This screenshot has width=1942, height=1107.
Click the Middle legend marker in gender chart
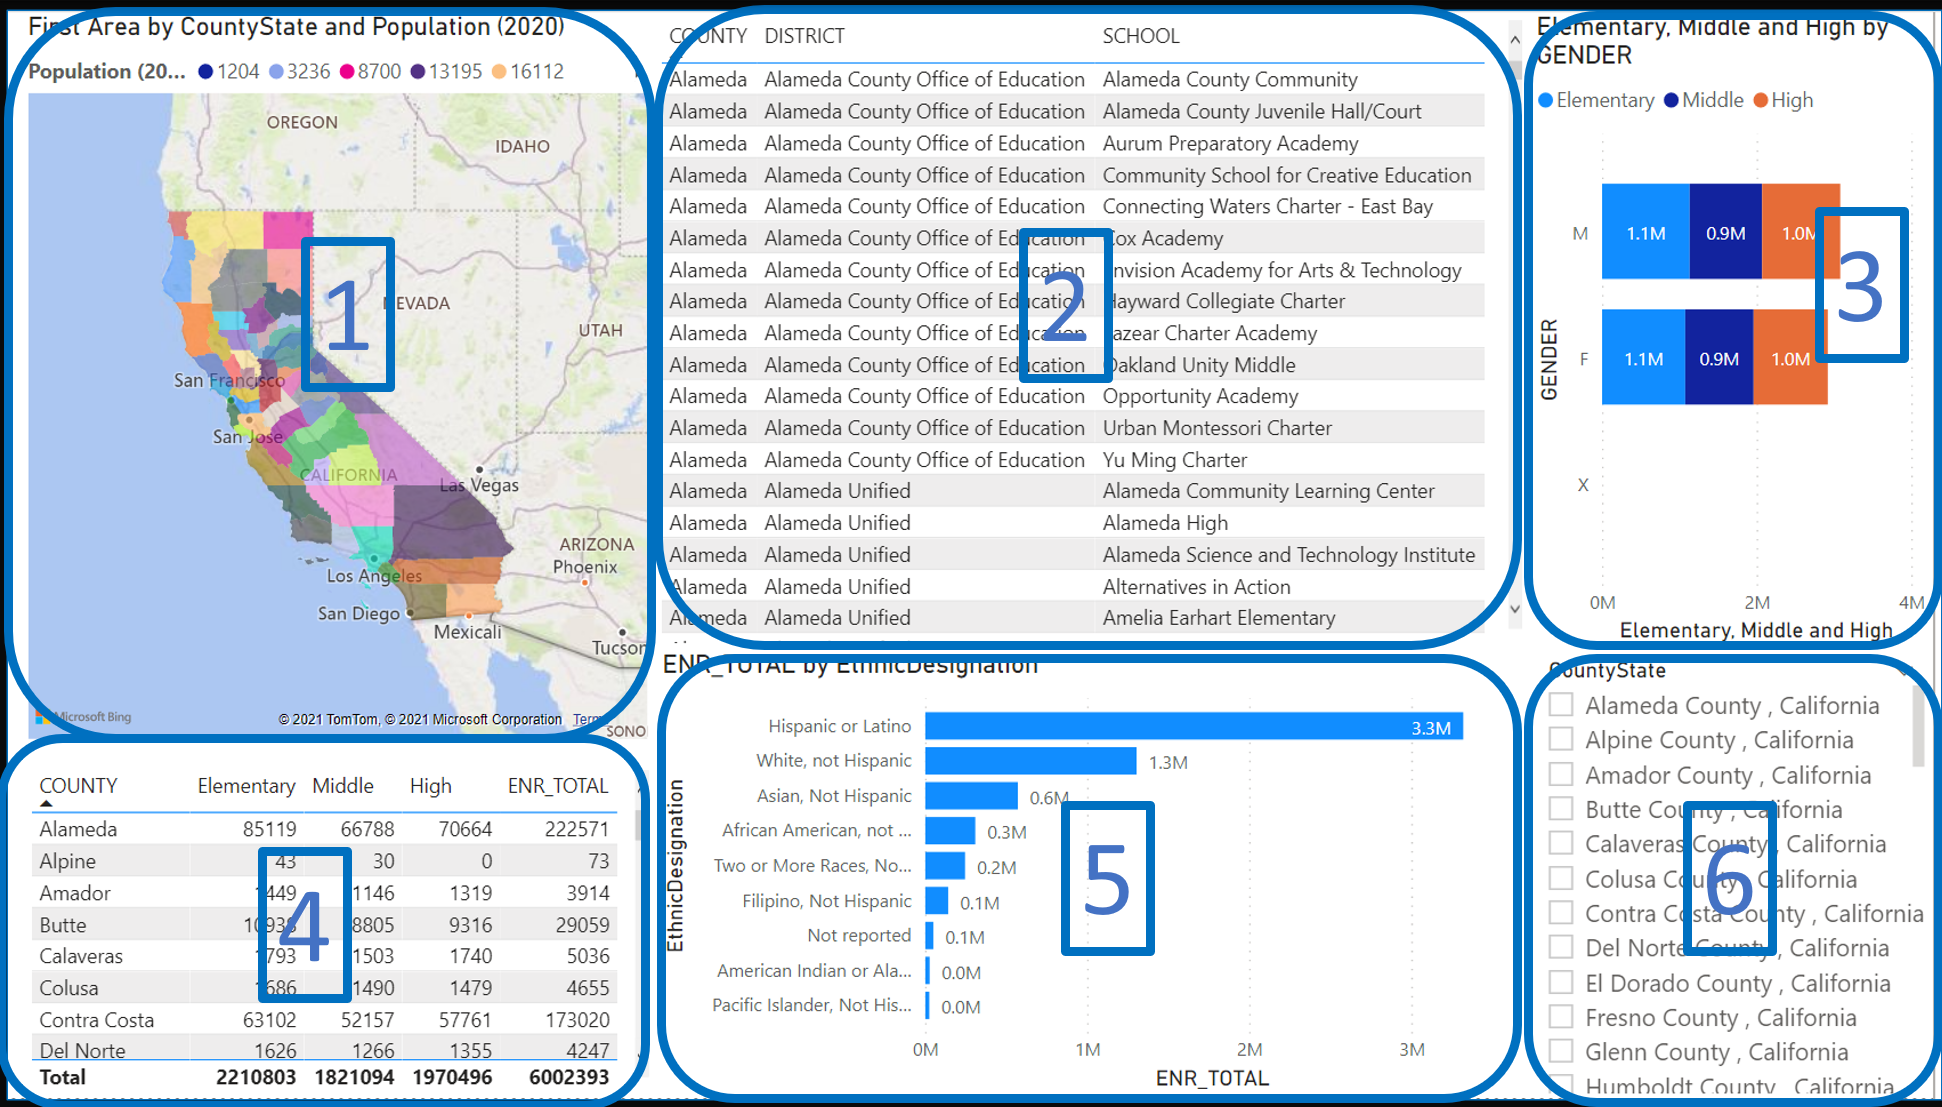[1671, 101]
